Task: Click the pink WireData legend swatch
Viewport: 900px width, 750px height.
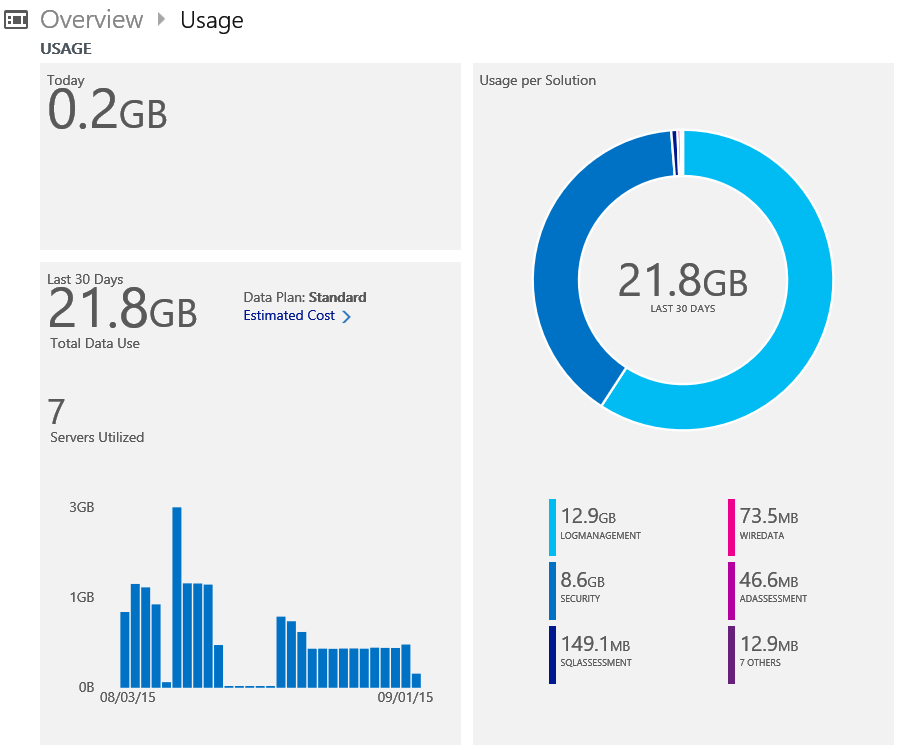Action: pyautogui.click(x=732, y=527)
